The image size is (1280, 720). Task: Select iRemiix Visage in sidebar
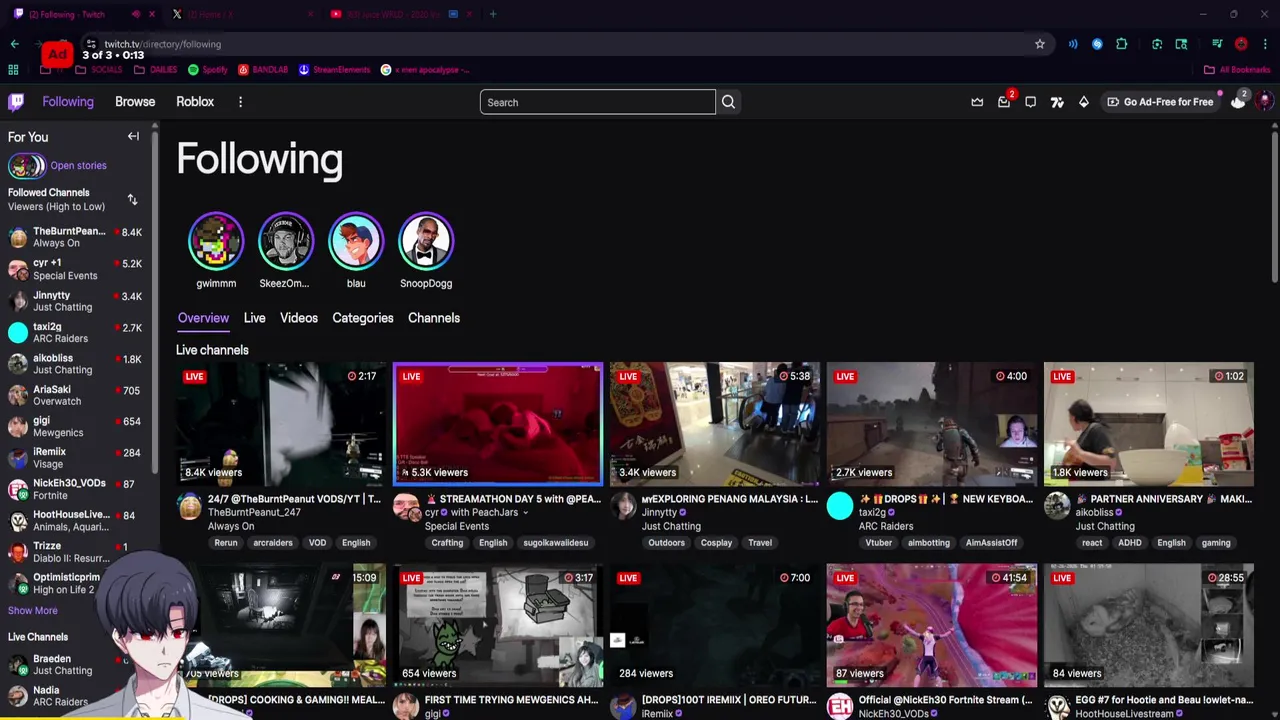pos(75,457)
